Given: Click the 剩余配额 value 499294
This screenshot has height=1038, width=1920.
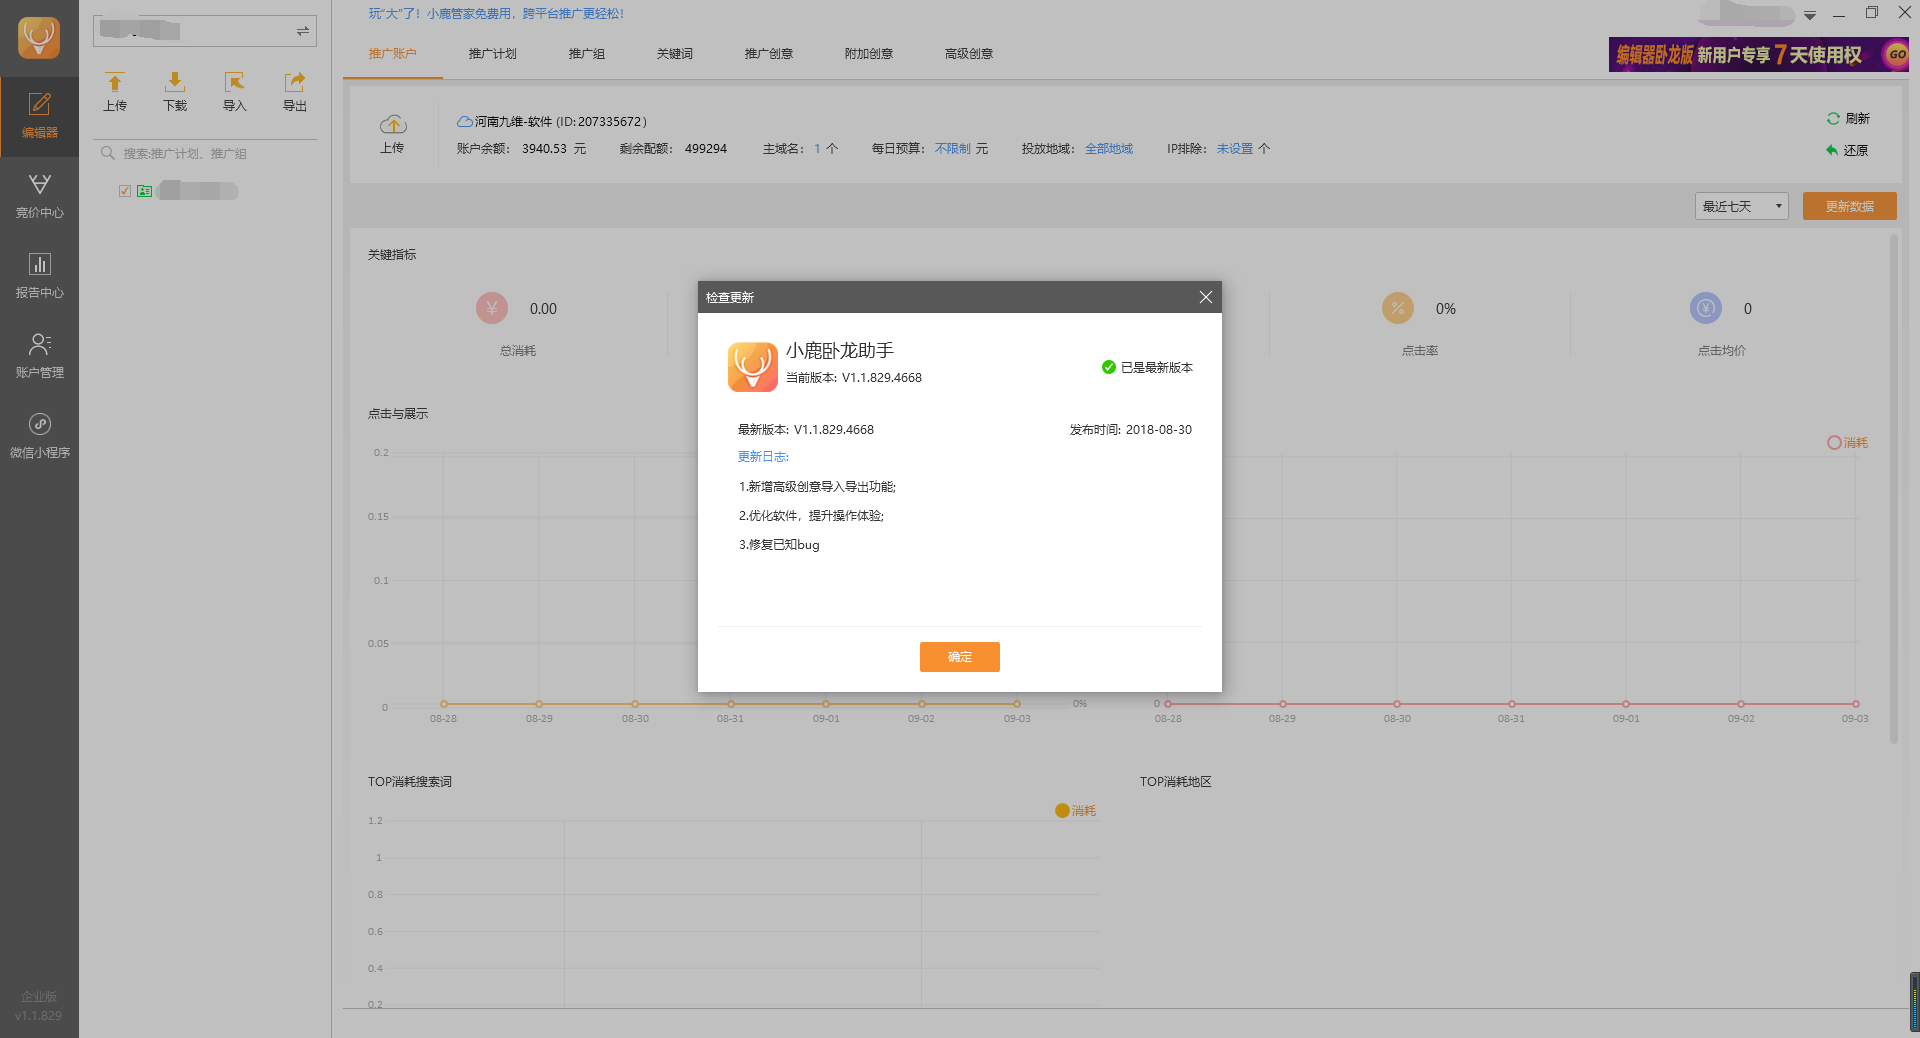Looking at the screenshot, I should pos(706,148).
